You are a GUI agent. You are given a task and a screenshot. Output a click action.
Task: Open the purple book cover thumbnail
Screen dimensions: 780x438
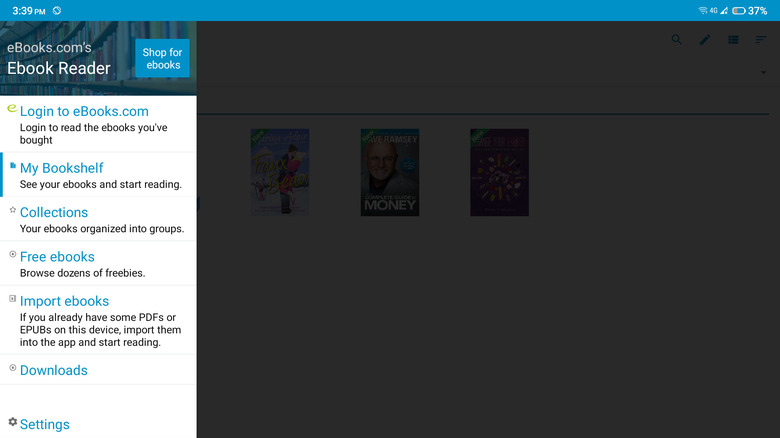pos(499,172)
